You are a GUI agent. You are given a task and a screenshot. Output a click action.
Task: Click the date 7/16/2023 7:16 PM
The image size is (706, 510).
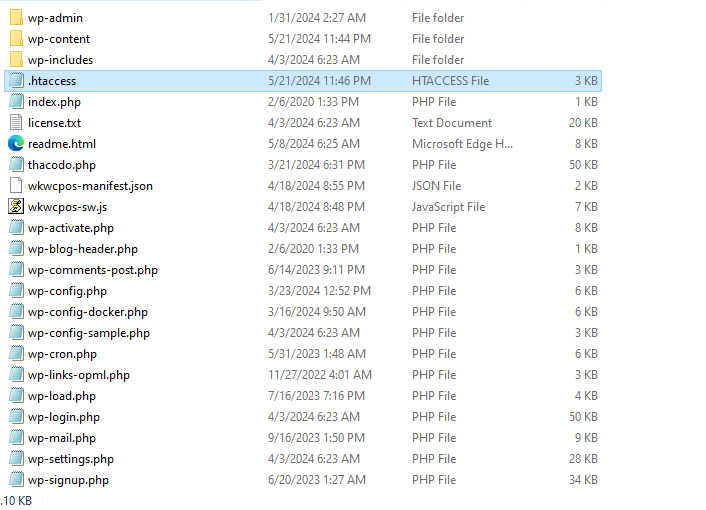[317, 396]
